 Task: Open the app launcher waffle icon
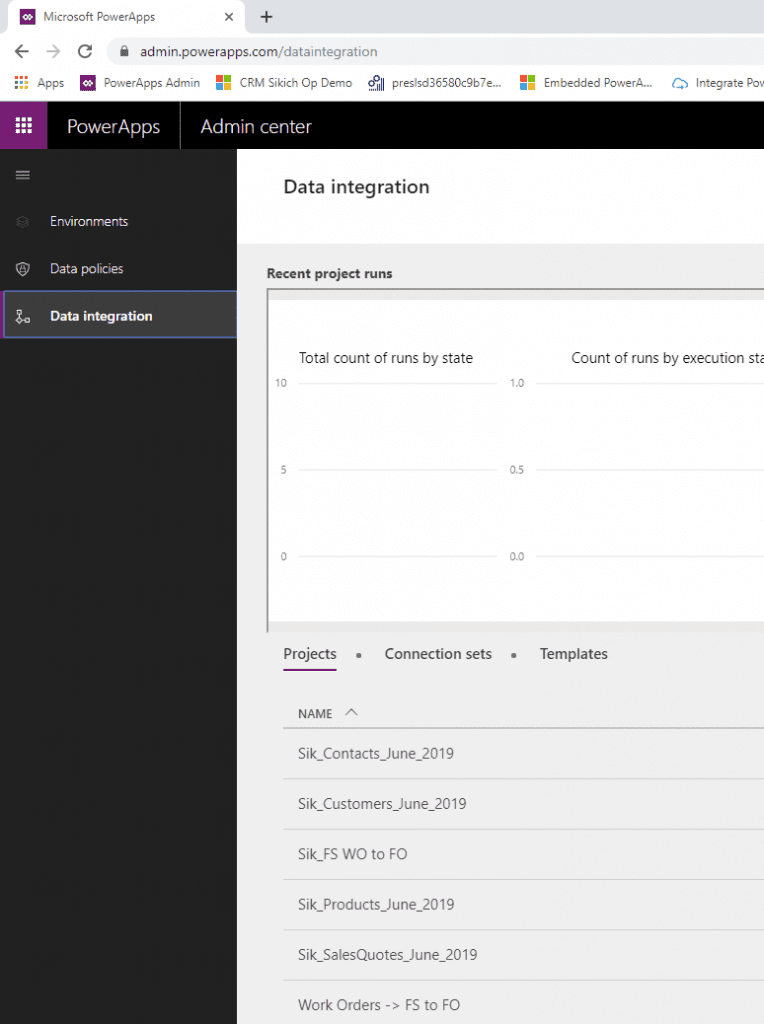(x=23, y=126)
